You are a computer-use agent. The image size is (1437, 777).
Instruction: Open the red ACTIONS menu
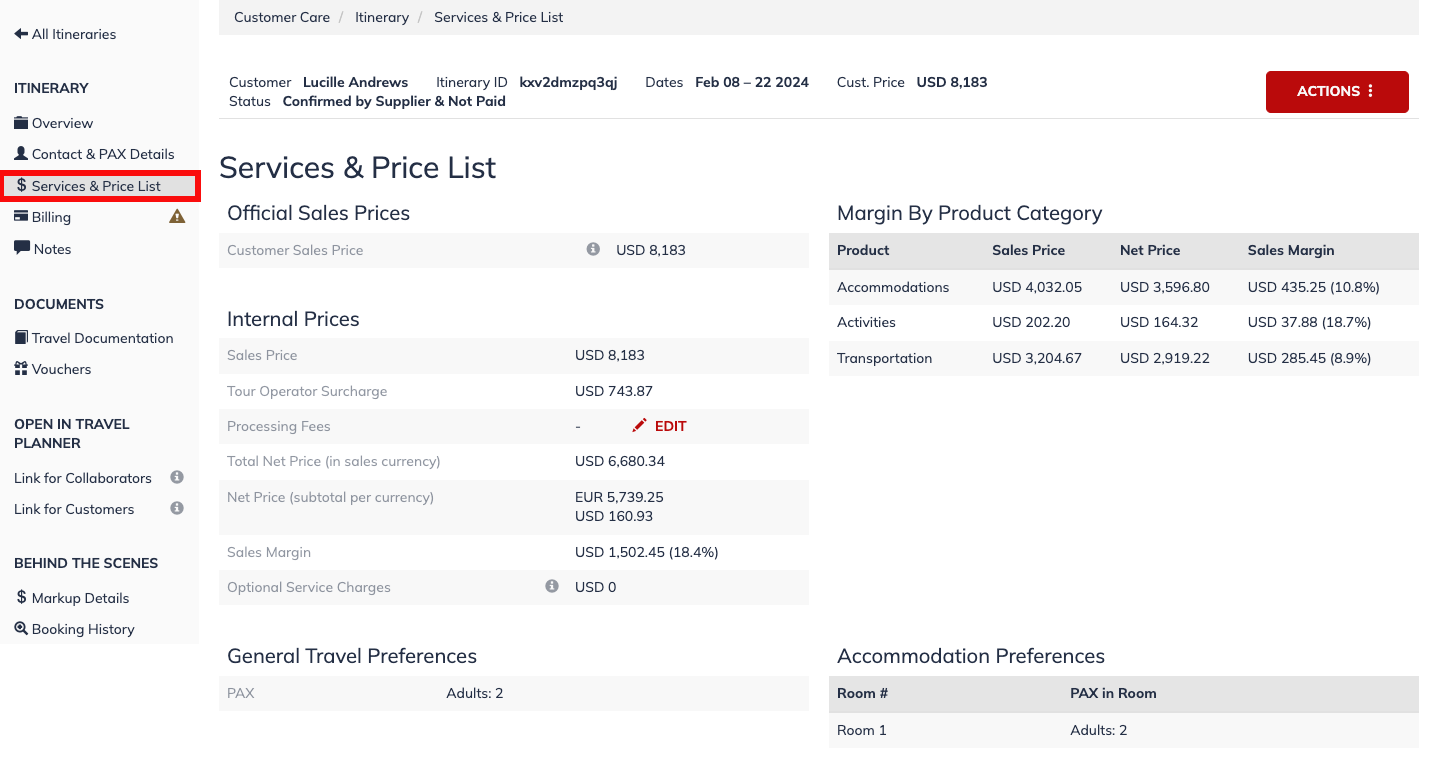click(1337, 91)
